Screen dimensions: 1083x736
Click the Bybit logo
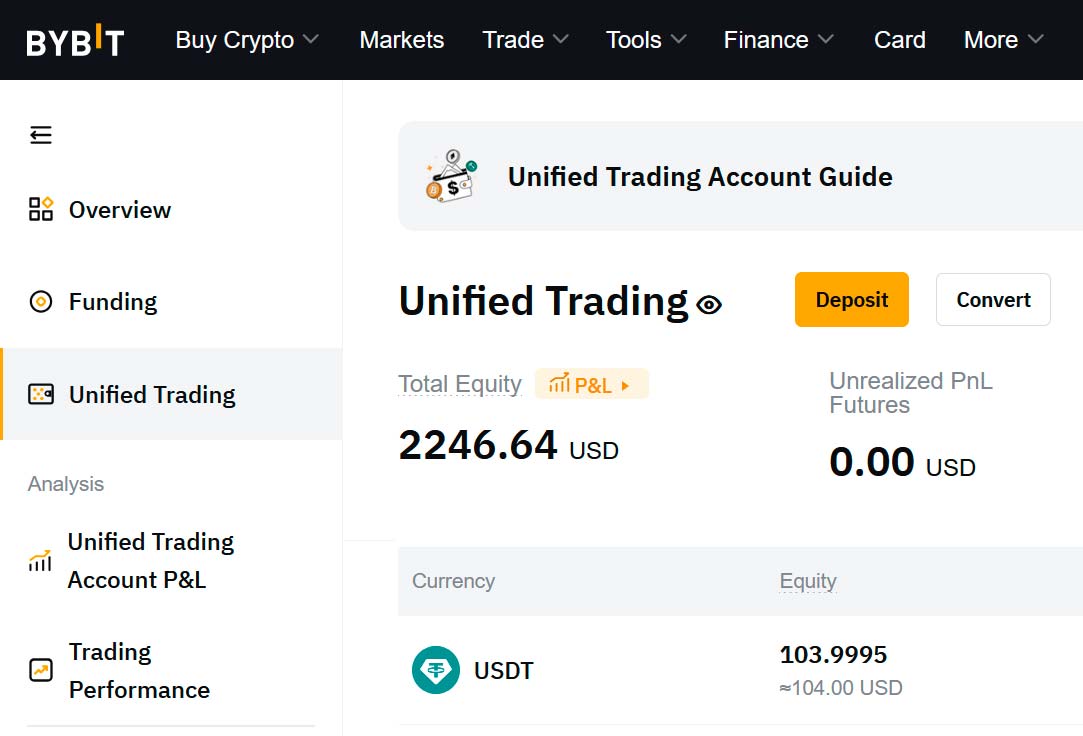(x=75, y=41)
